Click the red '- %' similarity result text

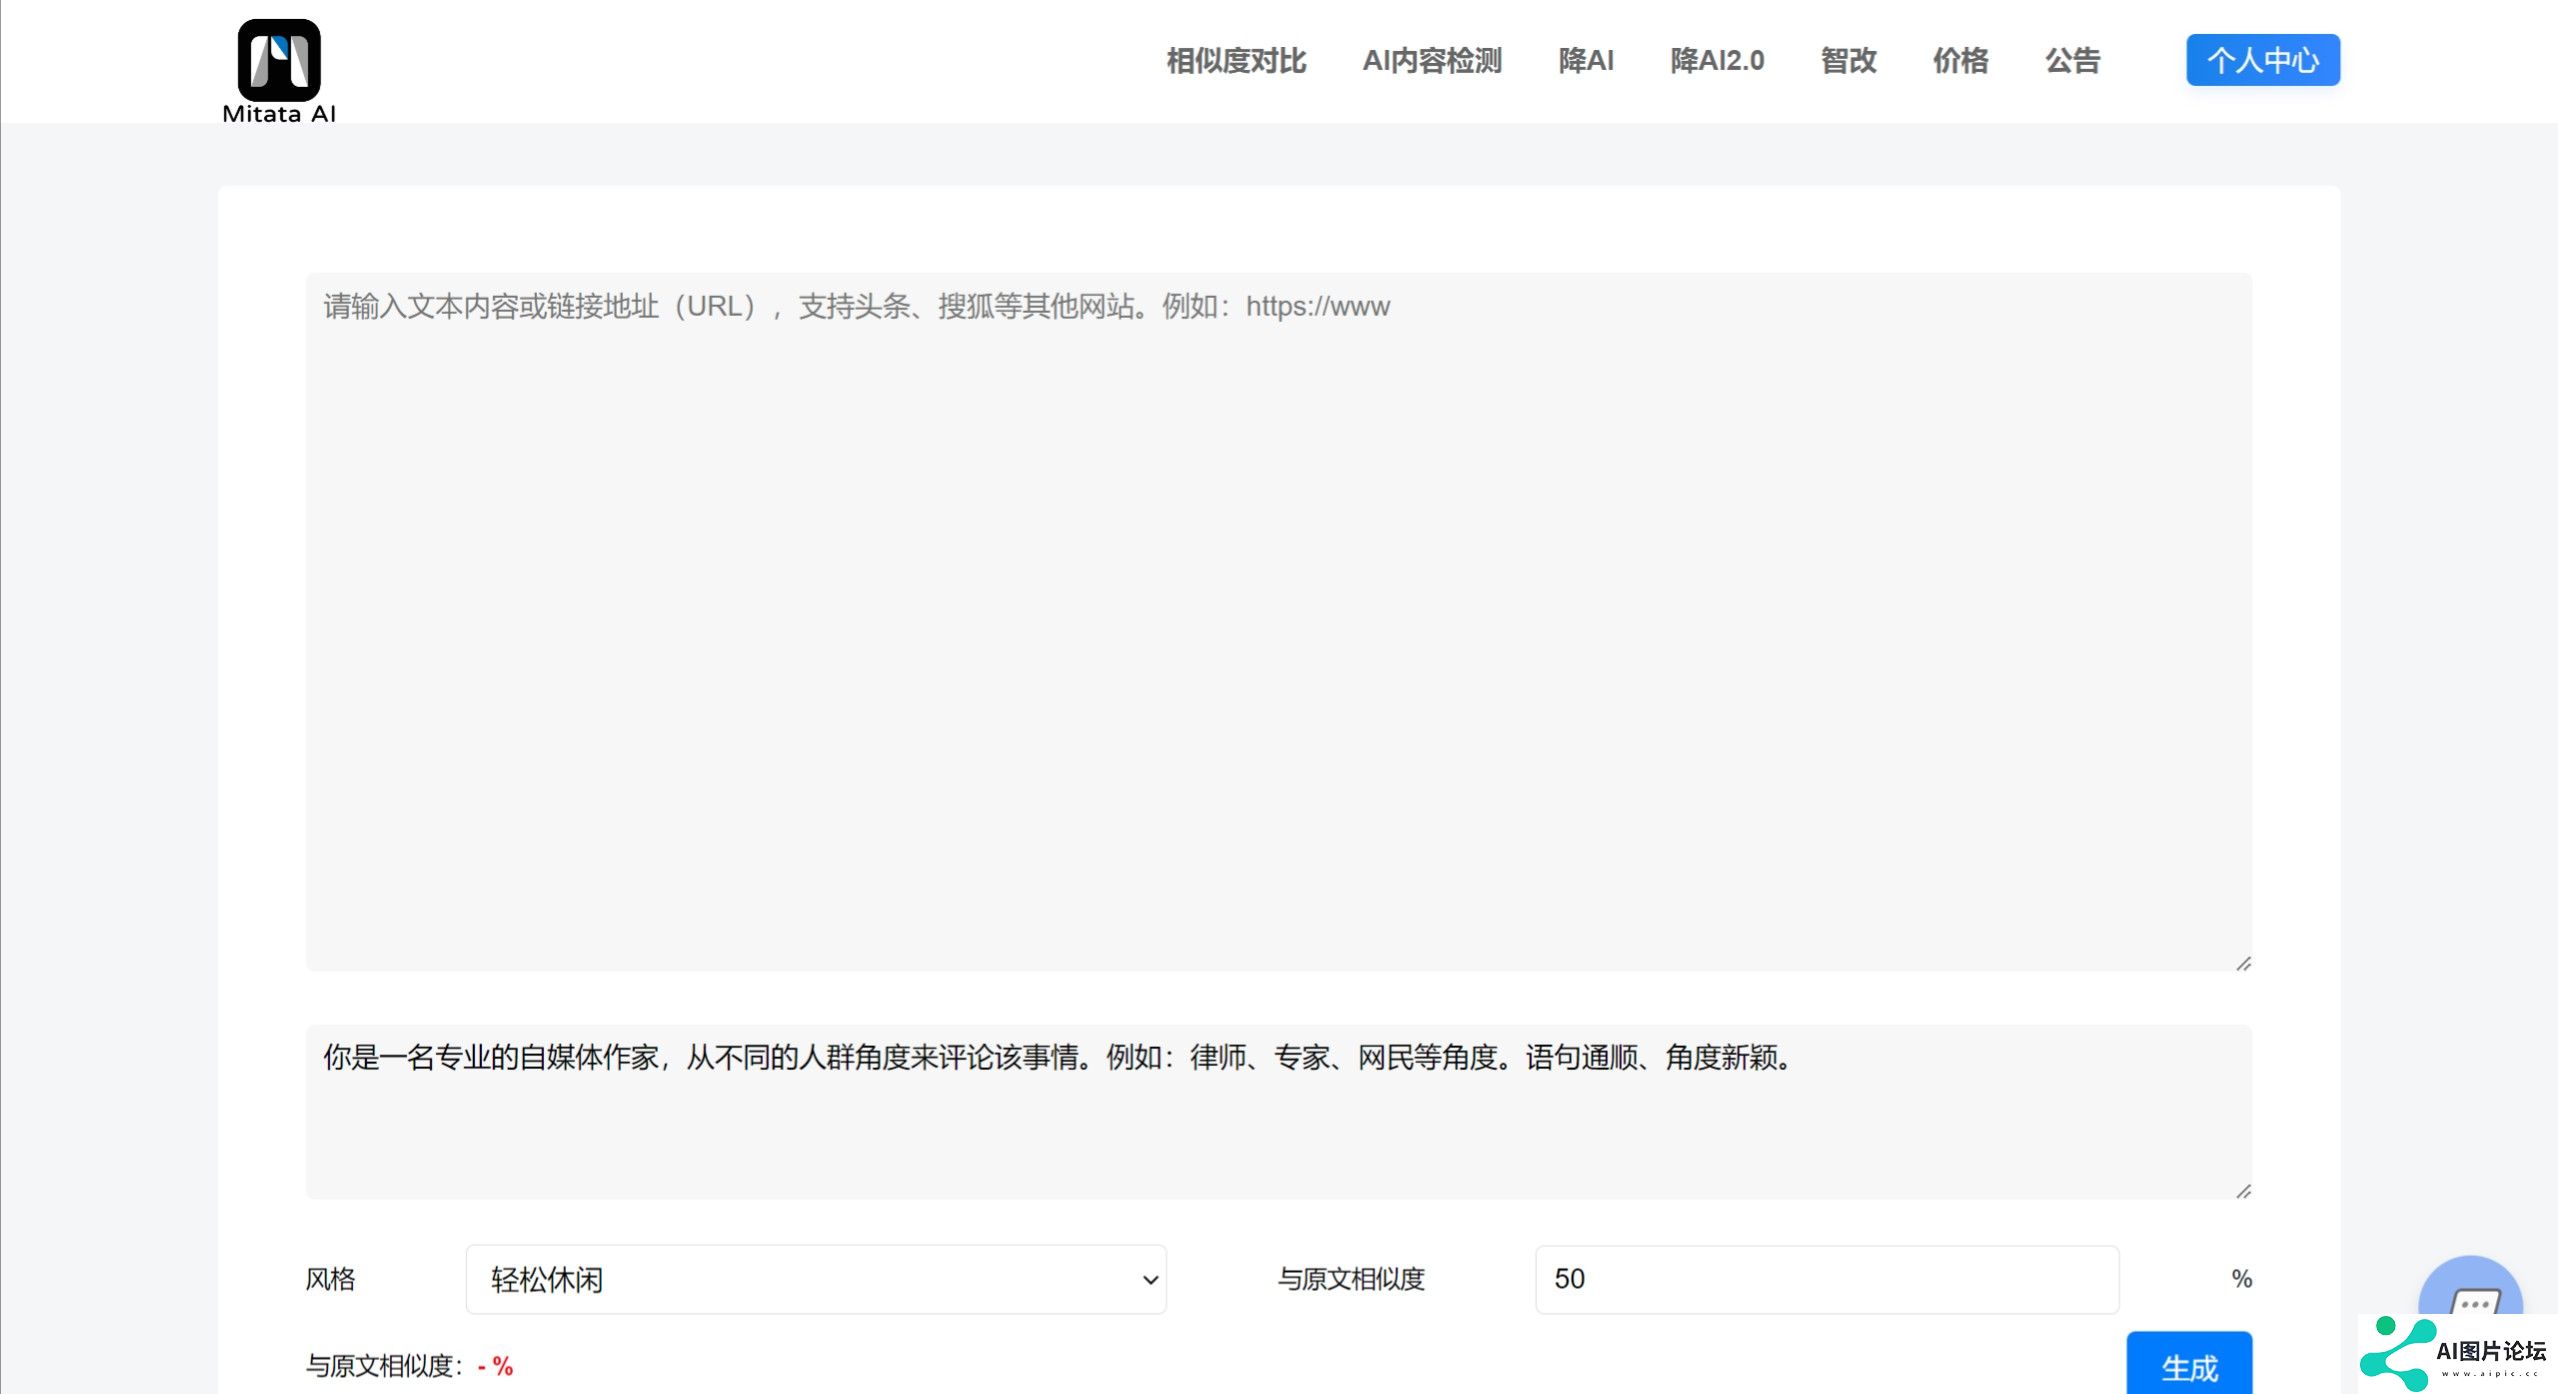495,1366
